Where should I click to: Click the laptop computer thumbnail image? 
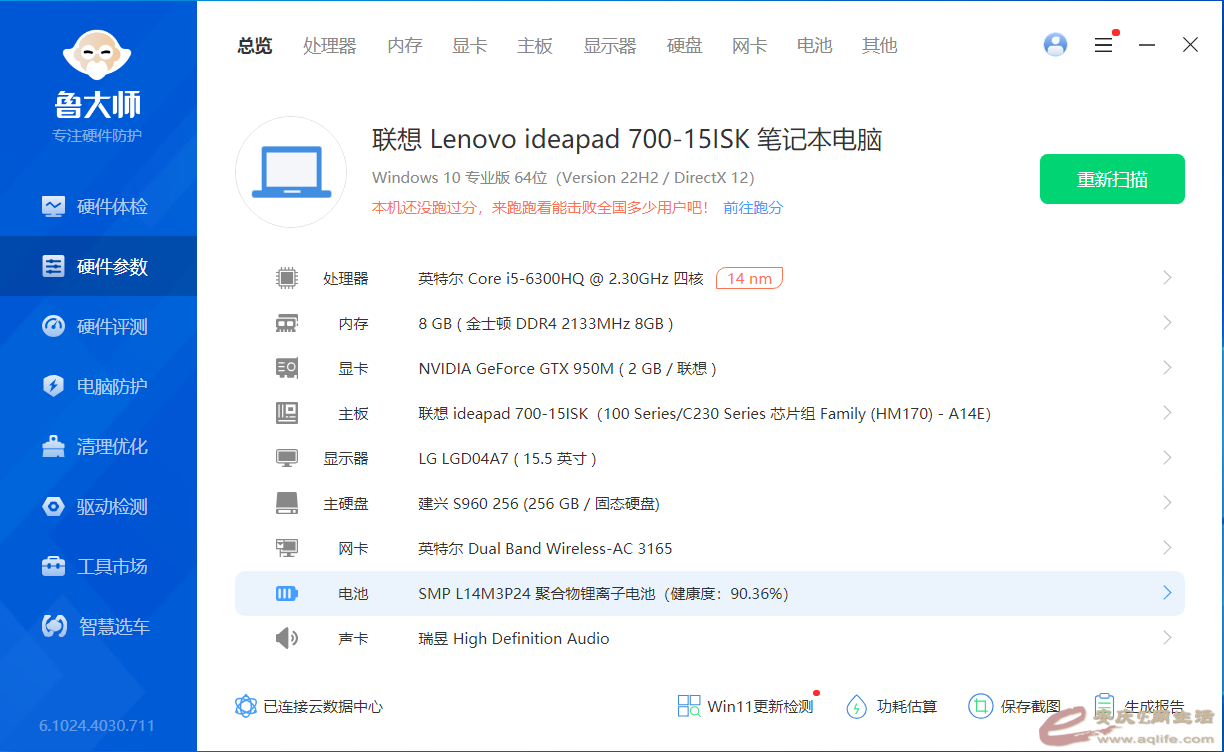point(291,172)
